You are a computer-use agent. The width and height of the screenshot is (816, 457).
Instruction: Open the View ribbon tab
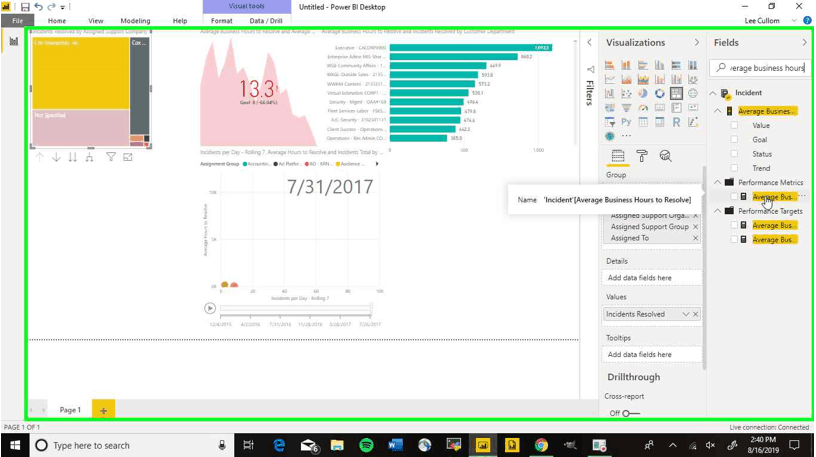pyautogui.click(x=96, y=21)
